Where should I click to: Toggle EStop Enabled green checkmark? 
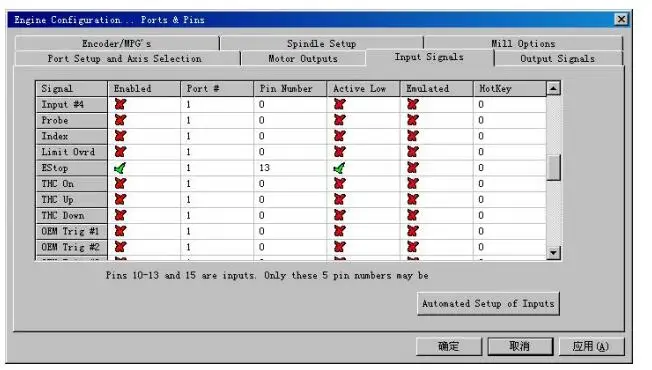120,168
